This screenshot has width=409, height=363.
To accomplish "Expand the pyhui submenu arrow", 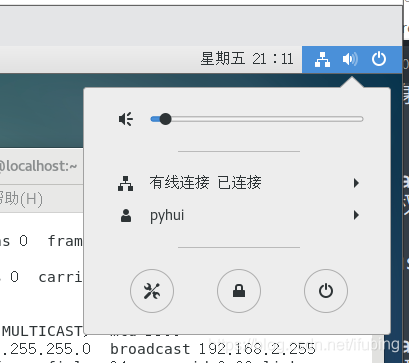I will click(x=356, y=215).
